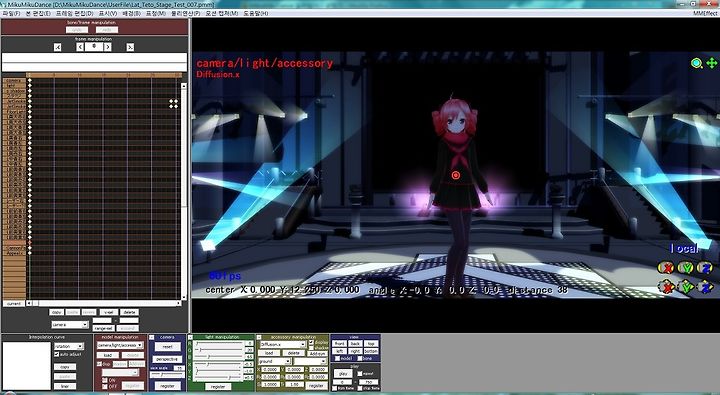720x395 pixels.
Task: Toggle bone checkbox in view panel
Action: (360, 358)
